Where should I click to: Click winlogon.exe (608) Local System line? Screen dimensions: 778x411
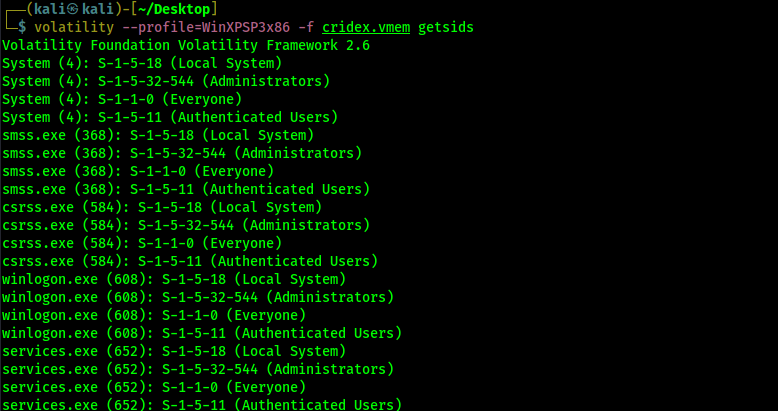[x=174, y=279]
